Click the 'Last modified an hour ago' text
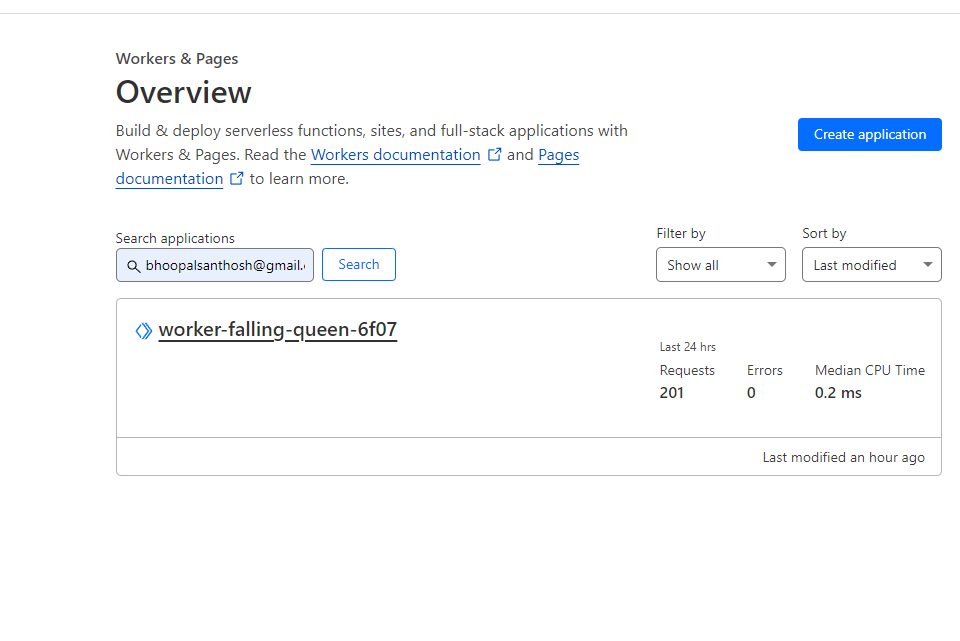Viewport: 960px width, 641px height. tap(844, 457)
